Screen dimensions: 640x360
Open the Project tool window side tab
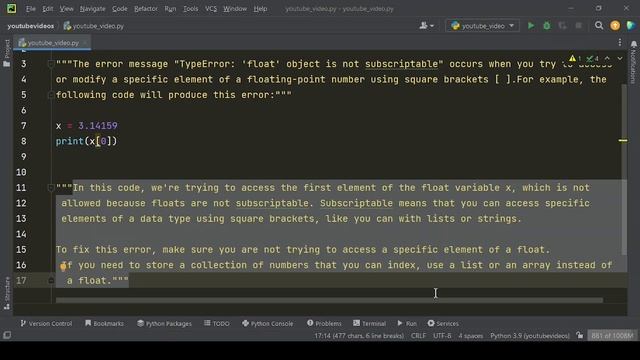point(7,53)
